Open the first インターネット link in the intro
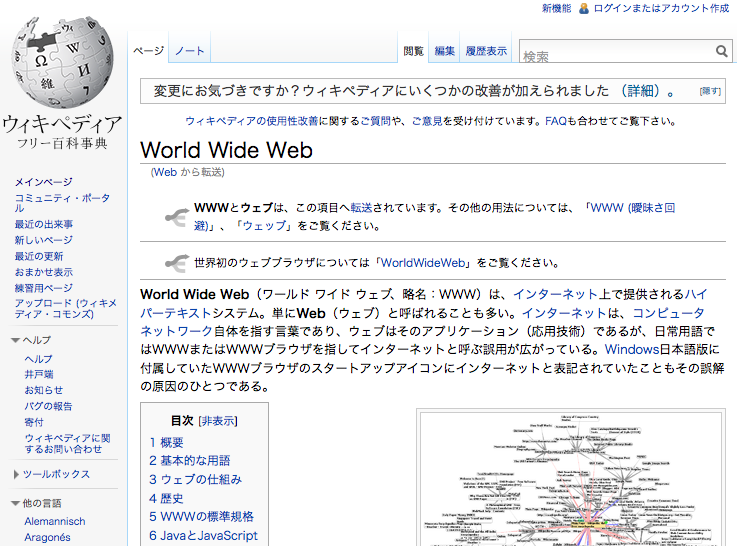Viewport: 737px width, 546px height. 555,294
